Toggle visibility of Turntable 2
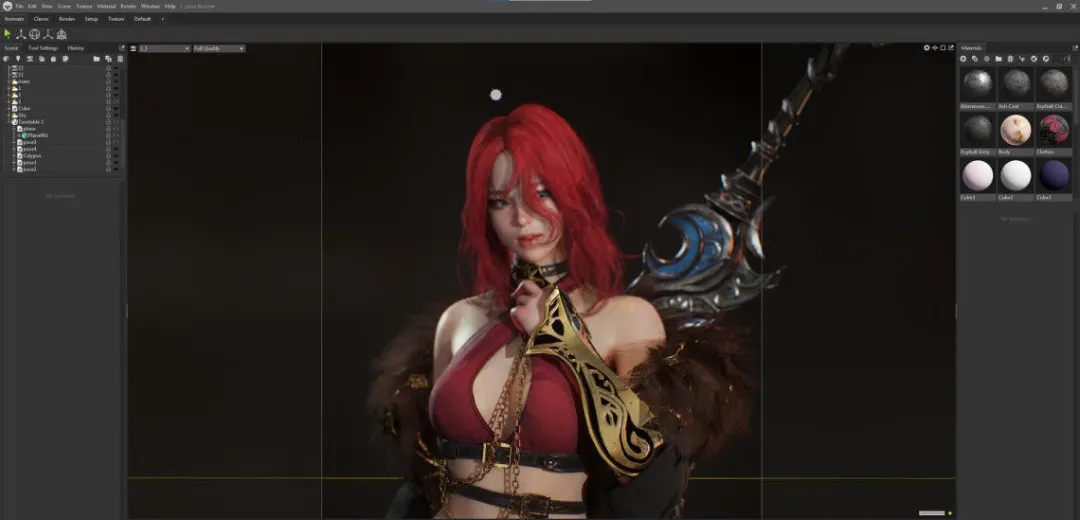The height and width of the screenshot is (520, 1080). pos(116,122)
